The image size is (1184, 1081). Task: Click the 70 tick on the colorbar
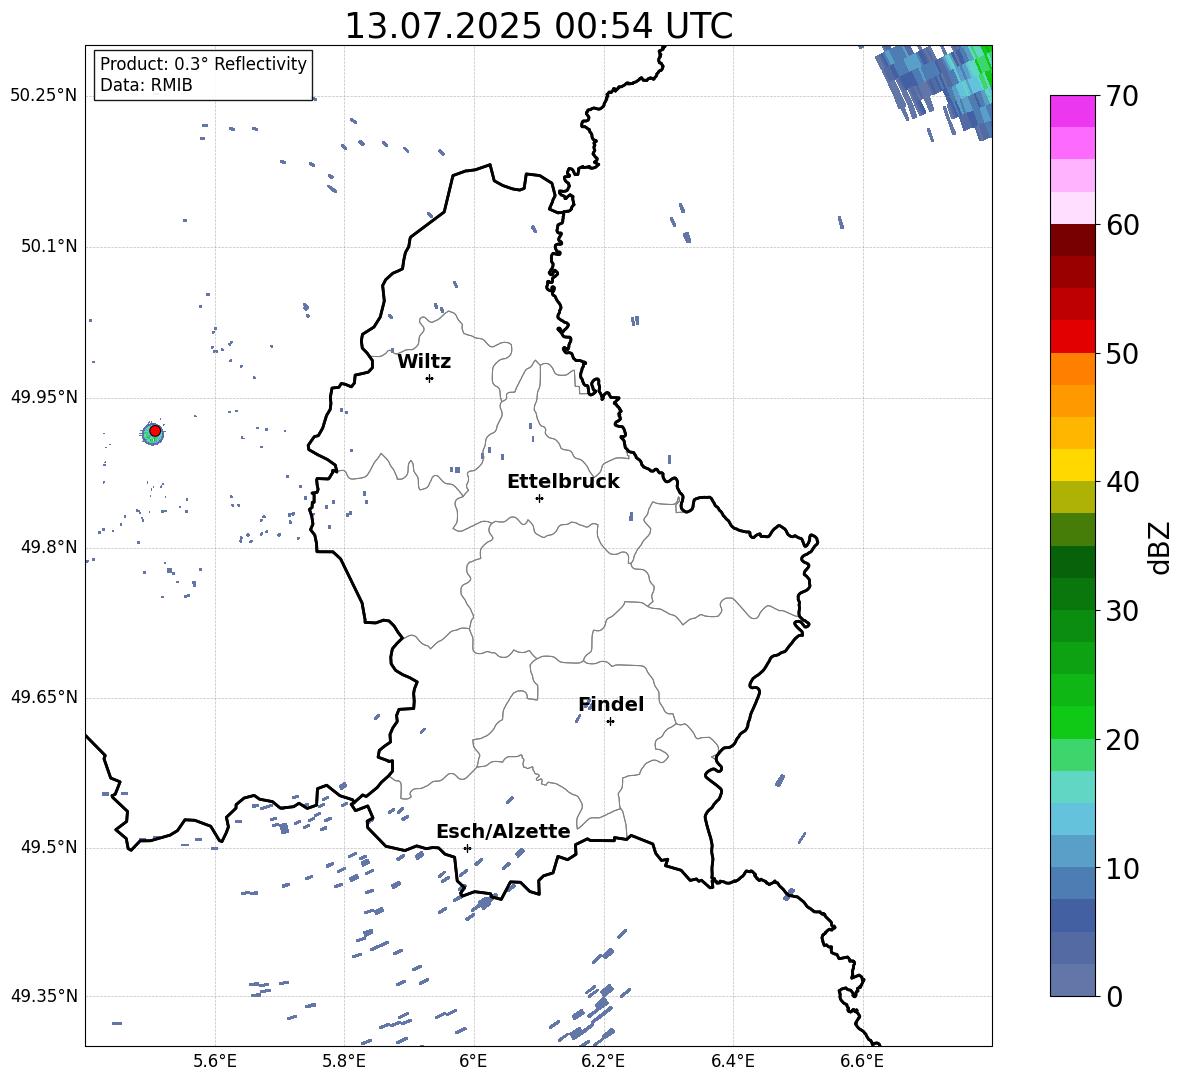[1122, 96]
